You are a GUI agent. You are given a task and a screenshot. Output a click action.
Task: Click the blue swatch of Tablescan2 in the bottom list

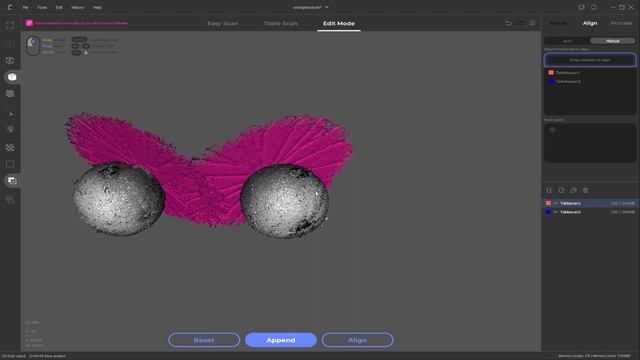coord(548,212)
